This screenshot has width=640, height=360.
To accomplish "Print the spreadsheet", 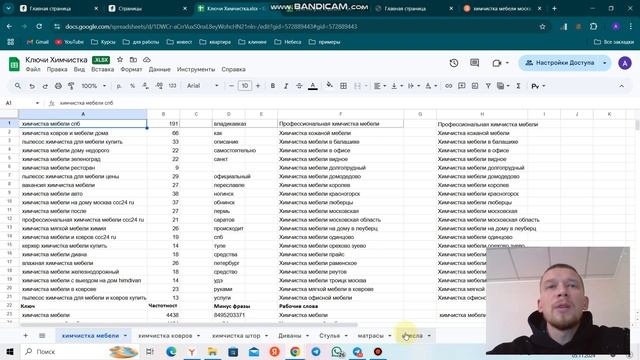I will pos(58,86).
